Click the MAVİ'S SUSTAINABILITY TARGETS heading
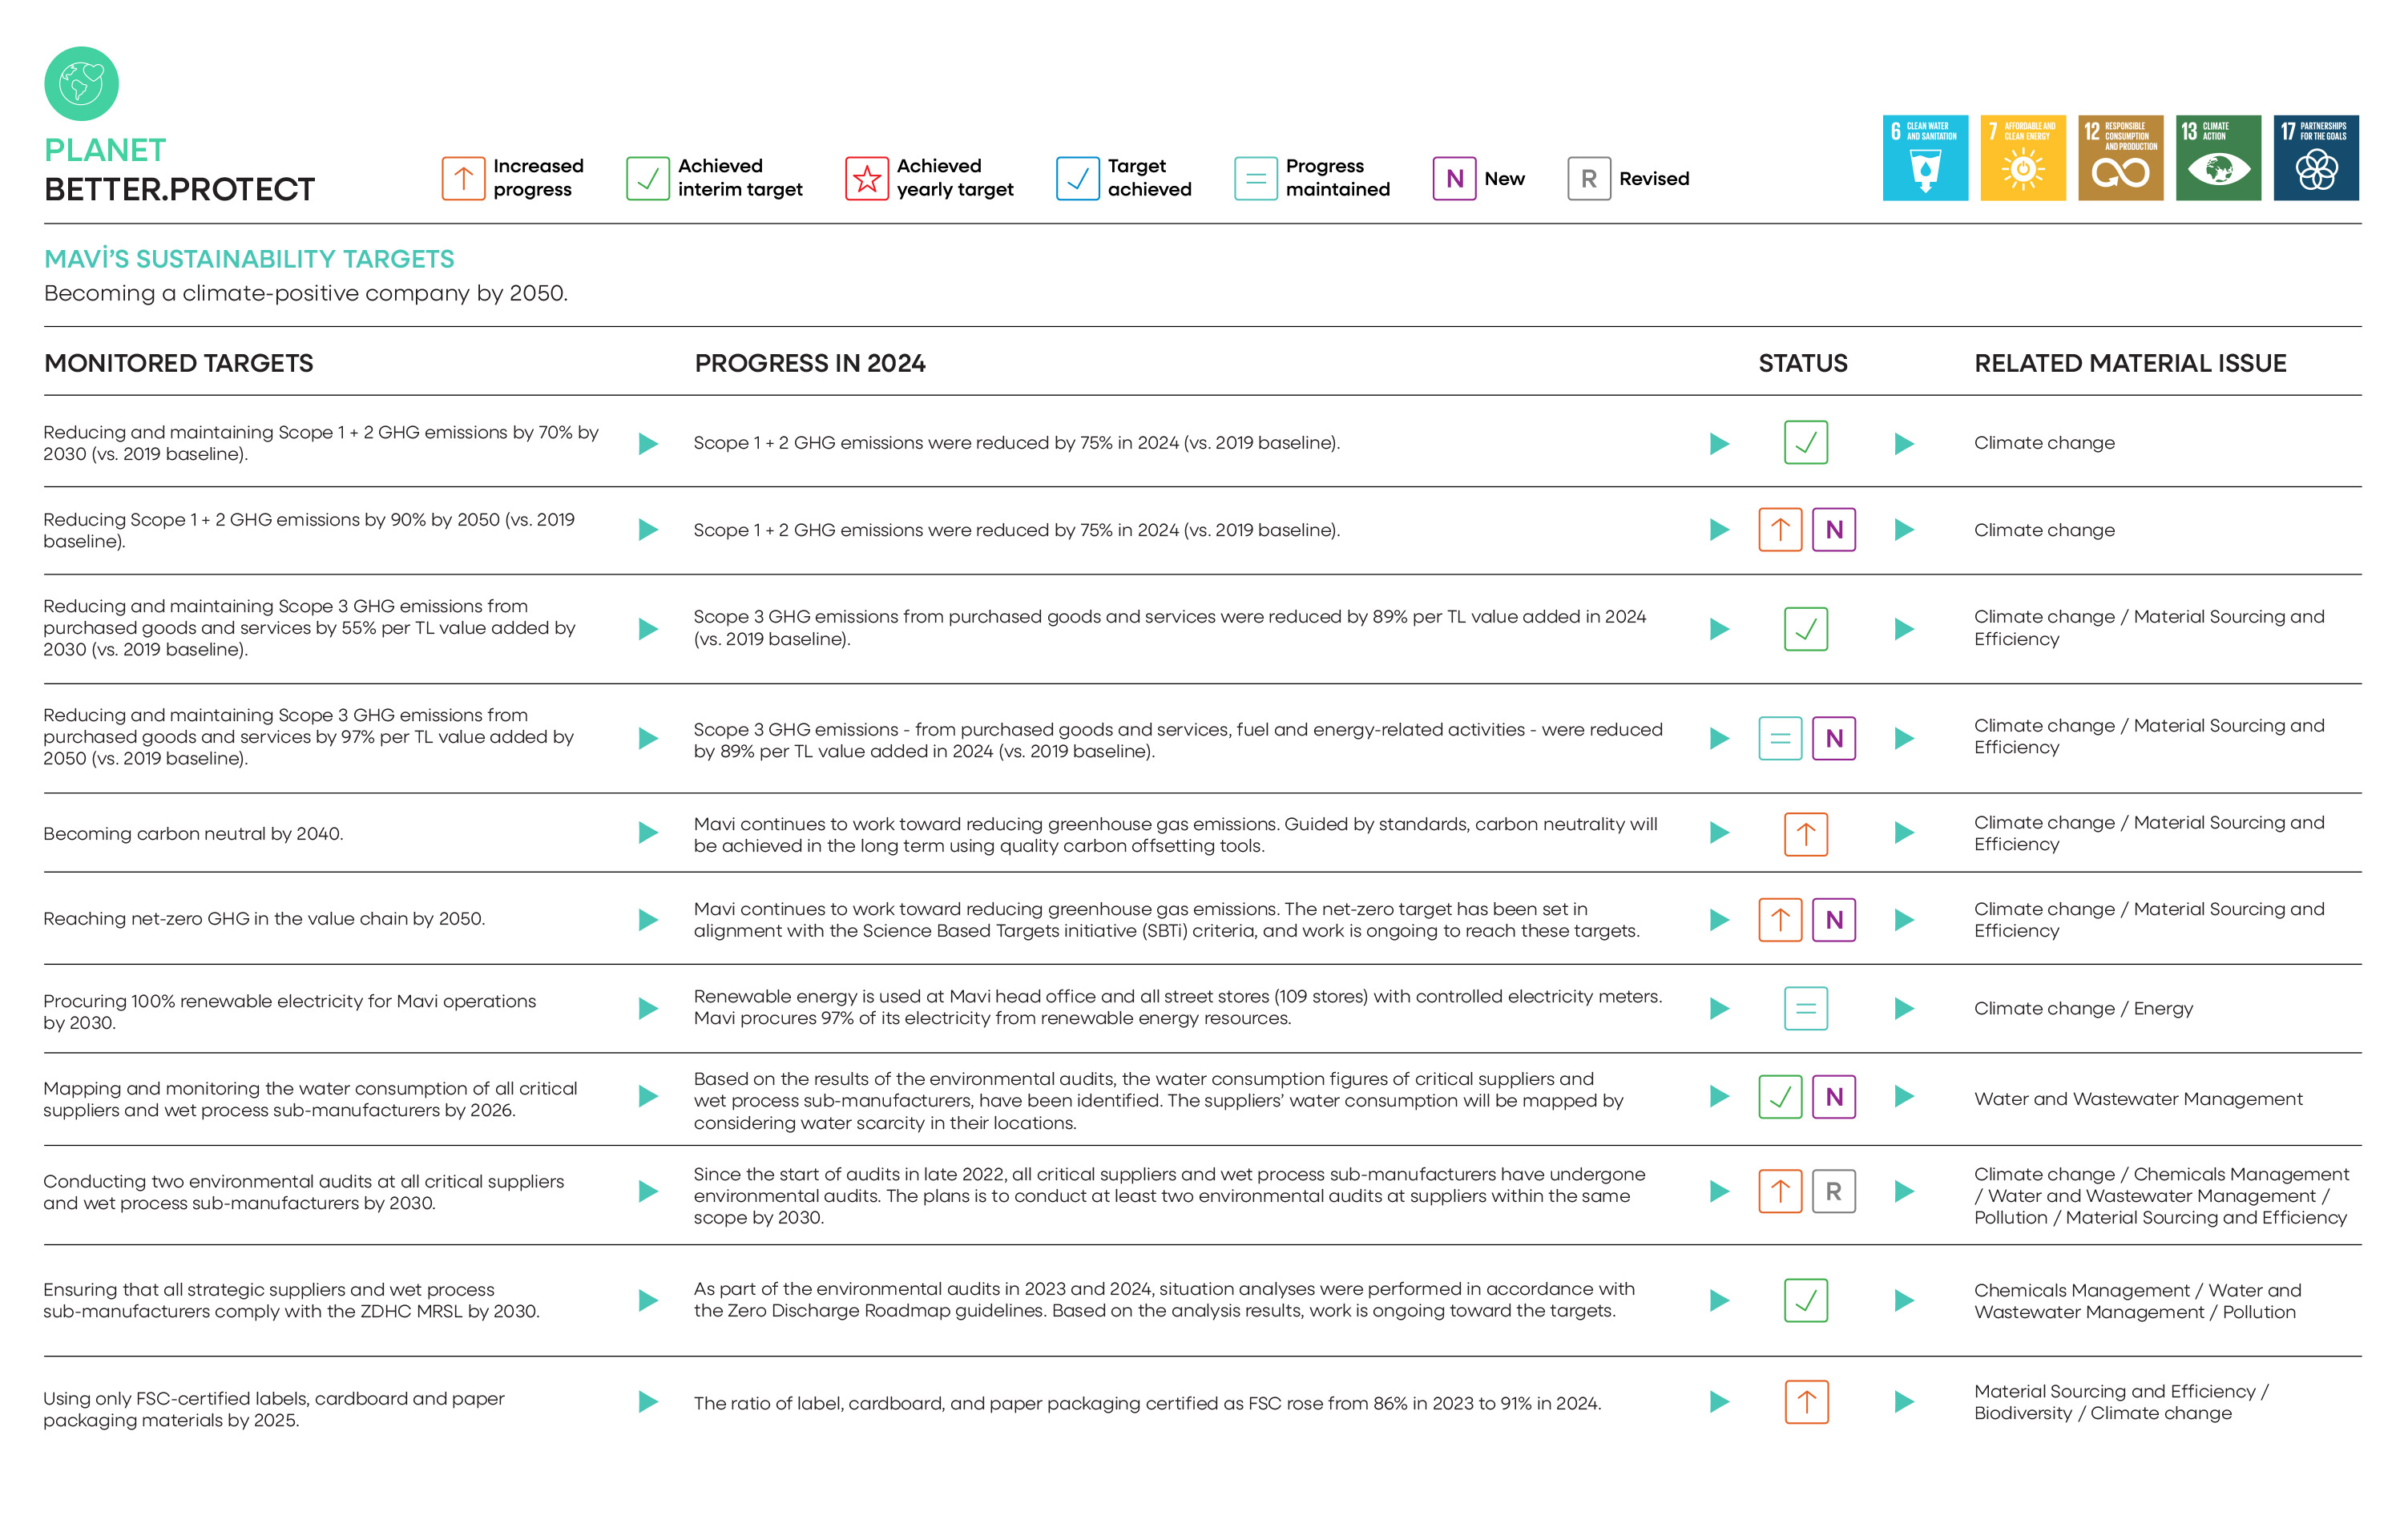 point(249,259)
